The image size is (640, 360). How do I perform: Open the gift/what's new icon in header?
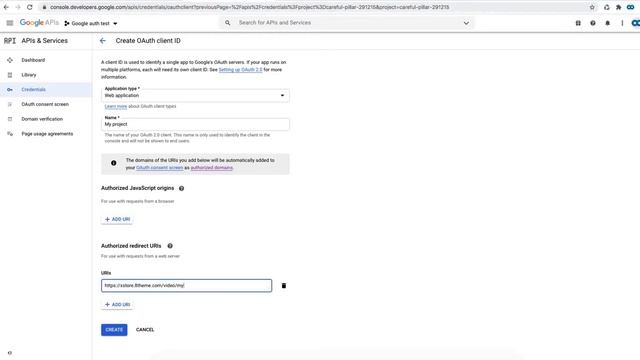click(x=578, y=23)
